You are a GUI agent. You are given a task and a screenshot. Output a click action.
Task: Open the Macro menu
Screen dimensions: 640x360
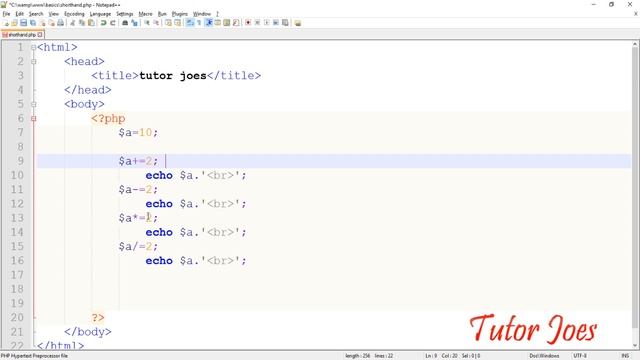[x=145, y=14]
